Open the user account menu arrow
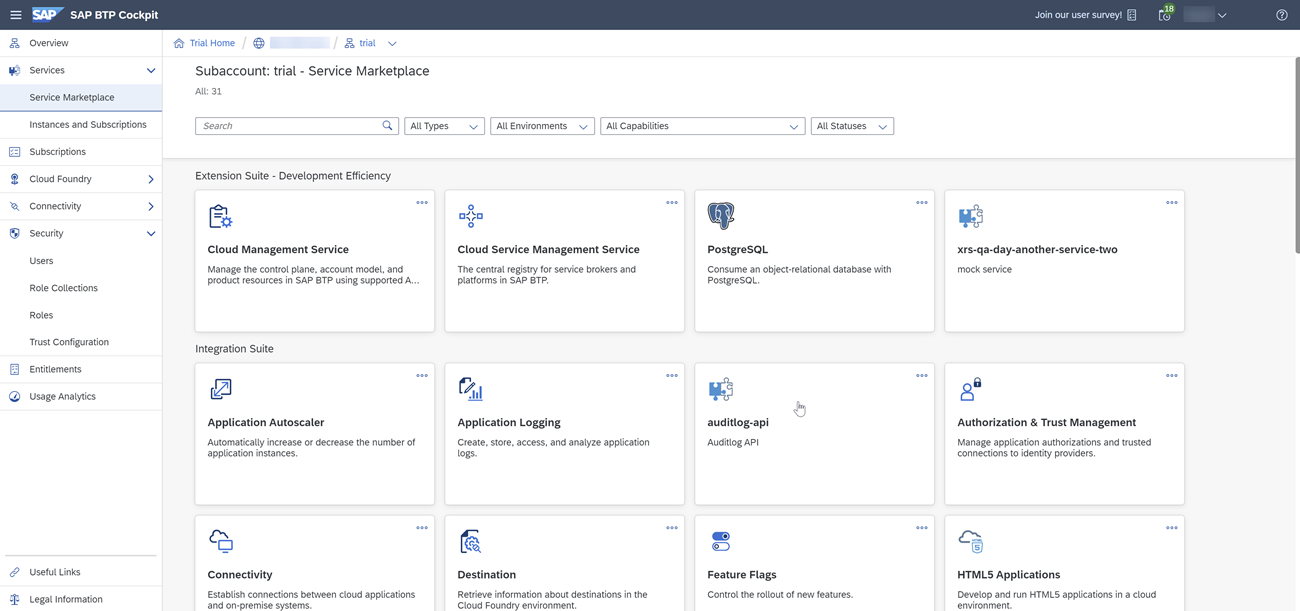Viewport: 1300px width, 611px height. [1222, 15]
